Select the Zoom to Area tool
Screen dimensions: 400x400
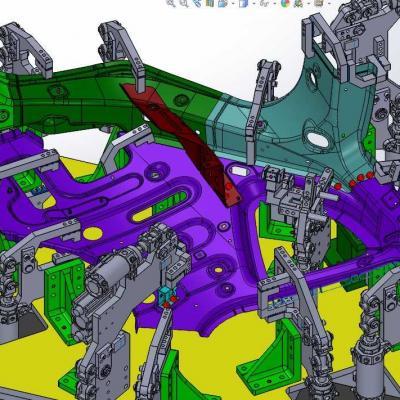pyautogui.click(x=184, y=3)
